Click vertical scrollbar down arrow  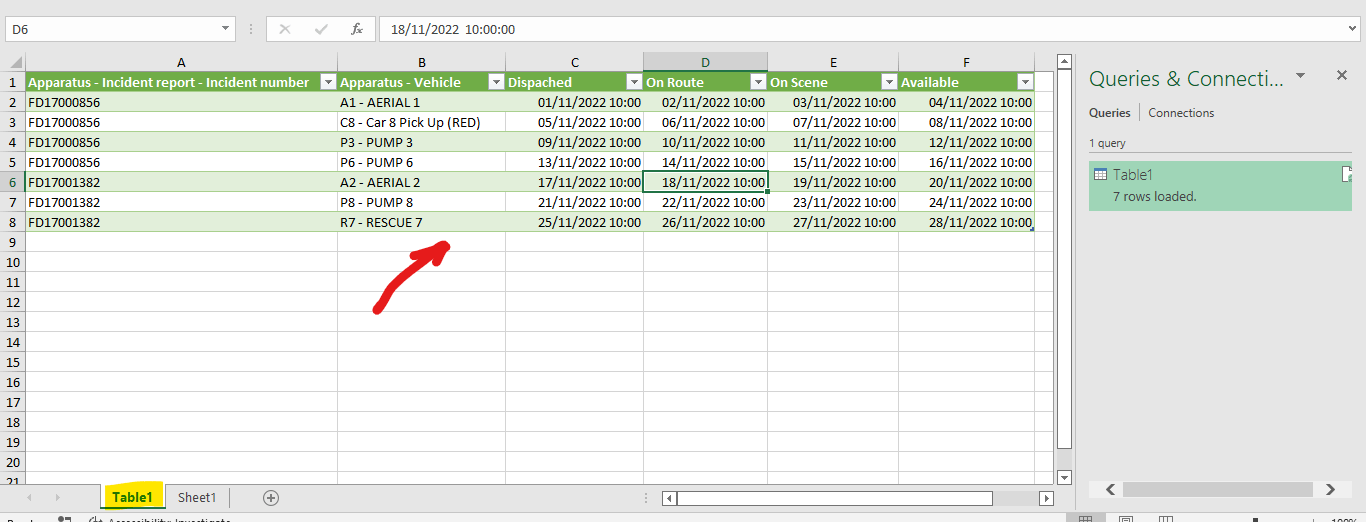pyautogui.click(x=1064, y=477)
